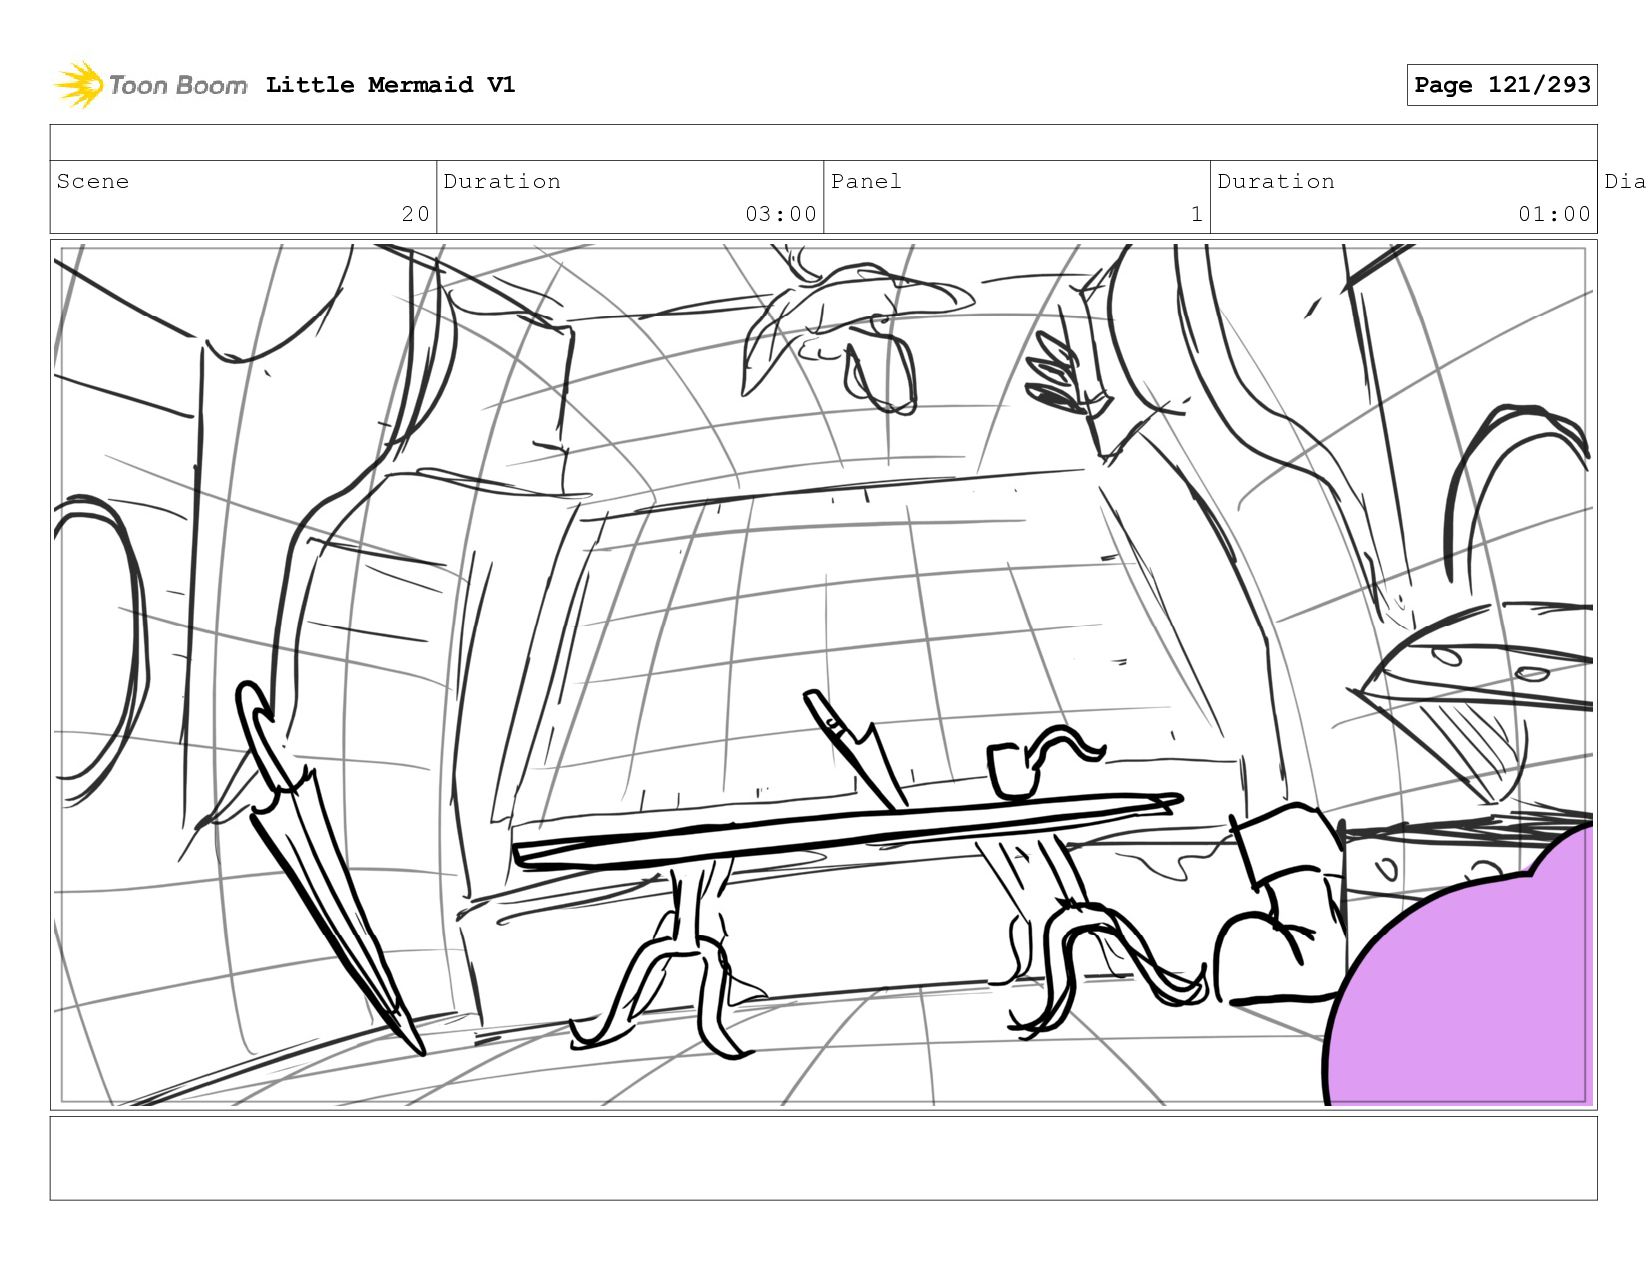Viewport: 1650px width, 1275px height.
Task: Click the 'Scene' column label
Action: [93, 181]
